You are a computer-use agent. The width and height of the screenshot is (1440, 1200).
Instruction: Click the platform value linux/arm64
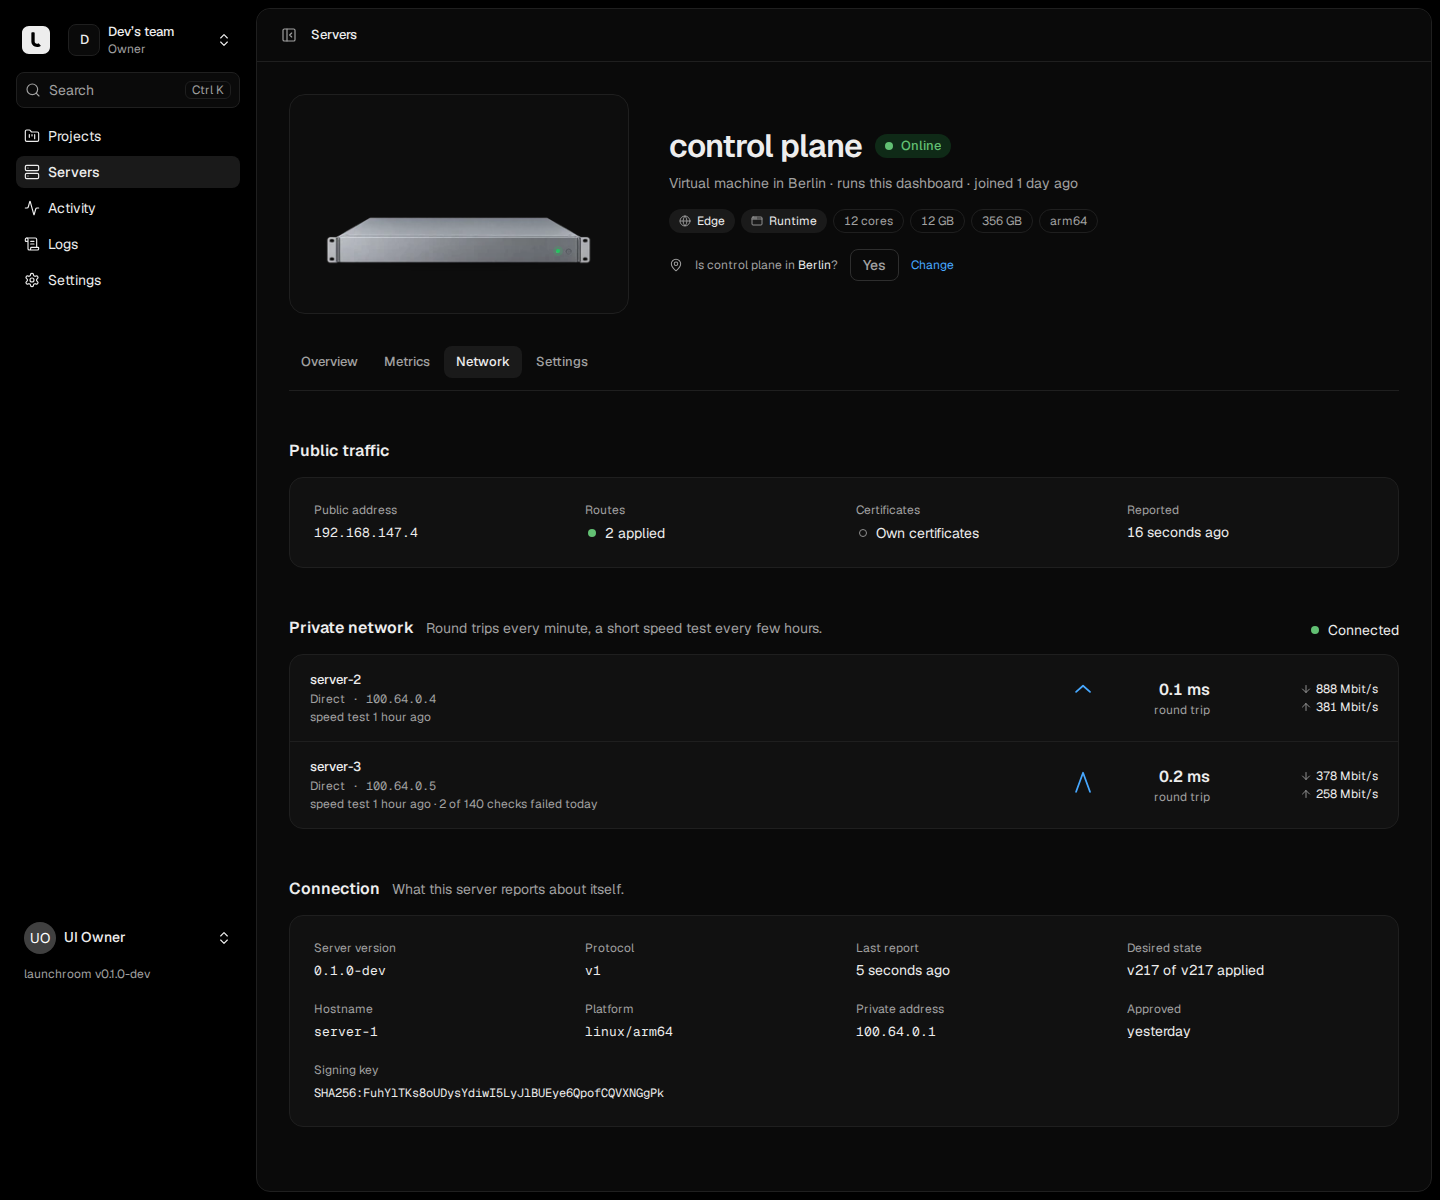pyautogui.click(x=629, y=1032)
